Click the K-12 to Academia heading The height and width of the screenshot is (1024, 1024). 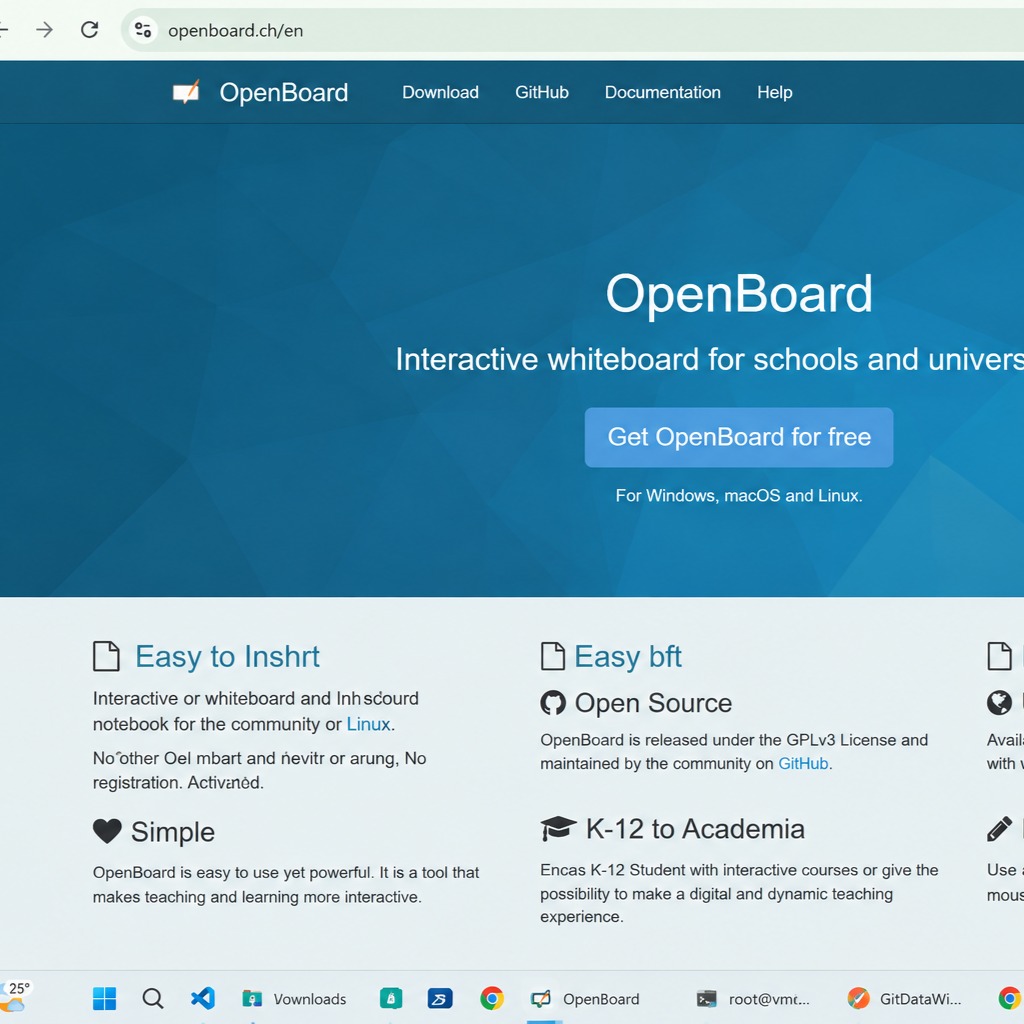(695, 829)
